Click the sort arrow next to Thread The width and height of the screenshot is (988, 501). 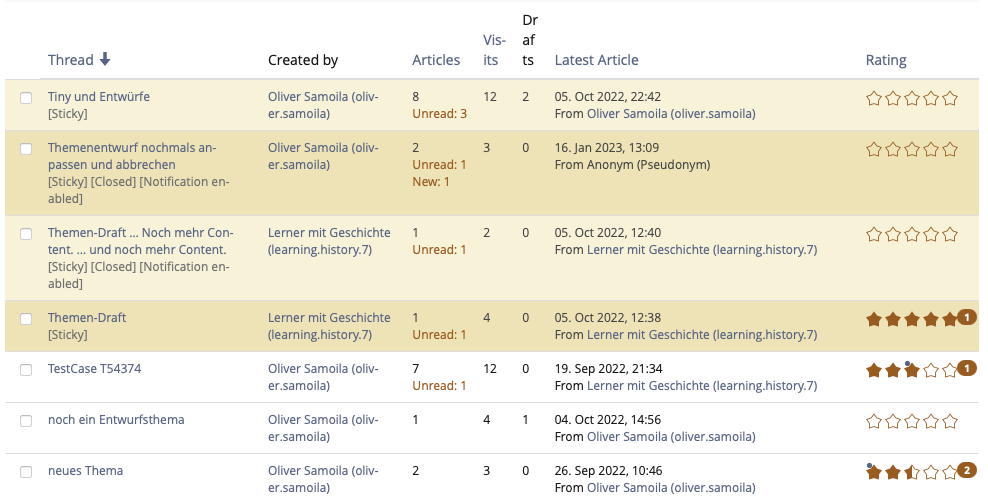coord(105,60)
